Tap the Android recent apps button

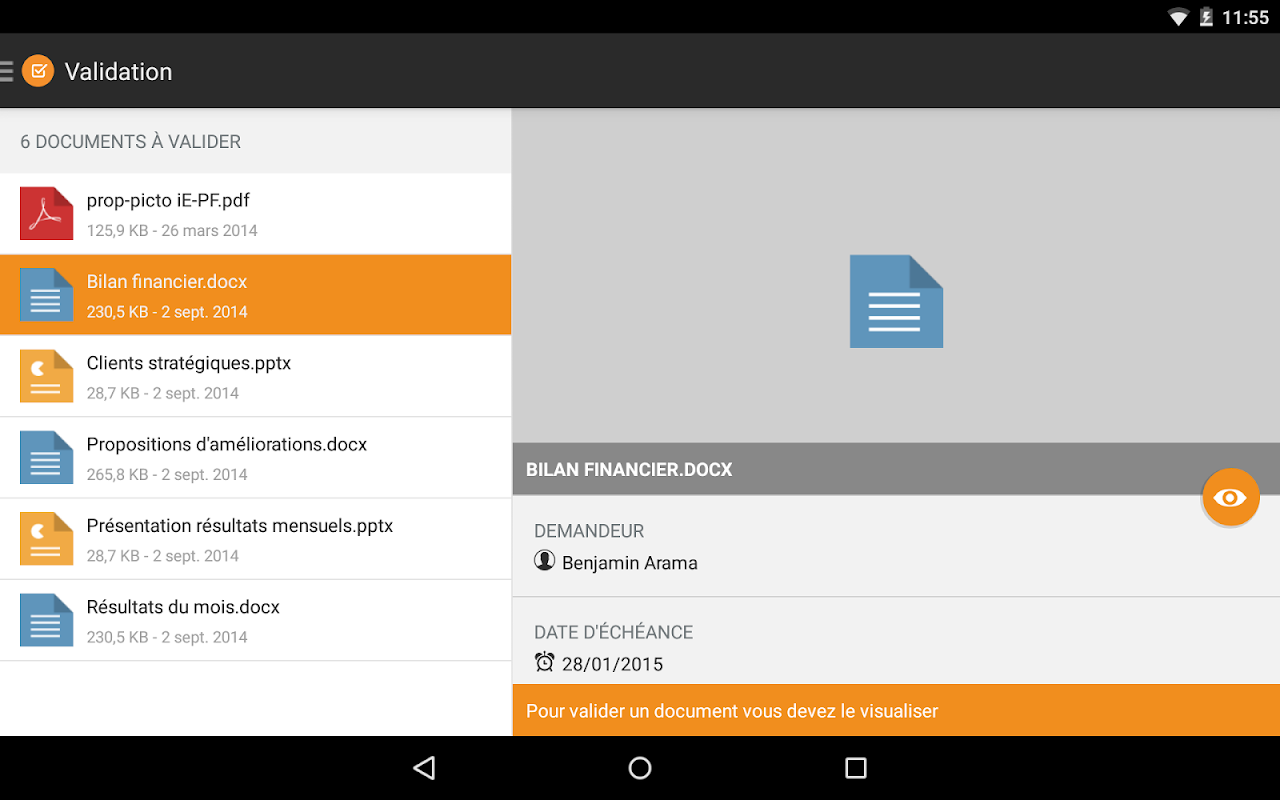click(x=856, y=768)
